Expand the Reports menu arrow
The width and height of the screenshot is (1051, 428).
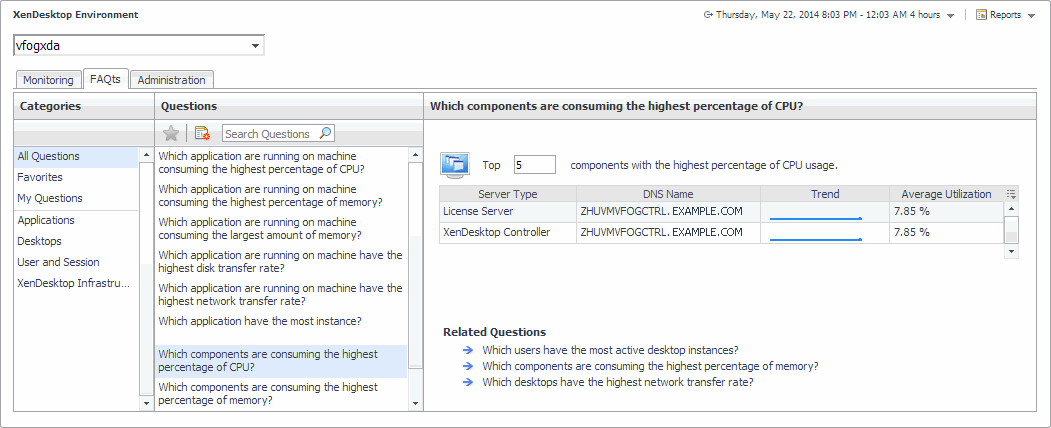coord(1031,16)
